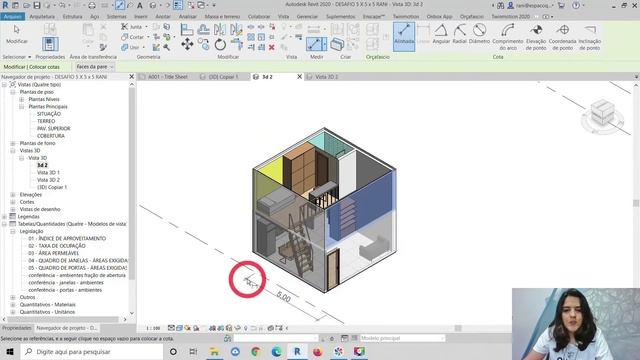The image size is (640, 360).
Task: Click the Create panel component icon
Action: [x=337, y=44]
